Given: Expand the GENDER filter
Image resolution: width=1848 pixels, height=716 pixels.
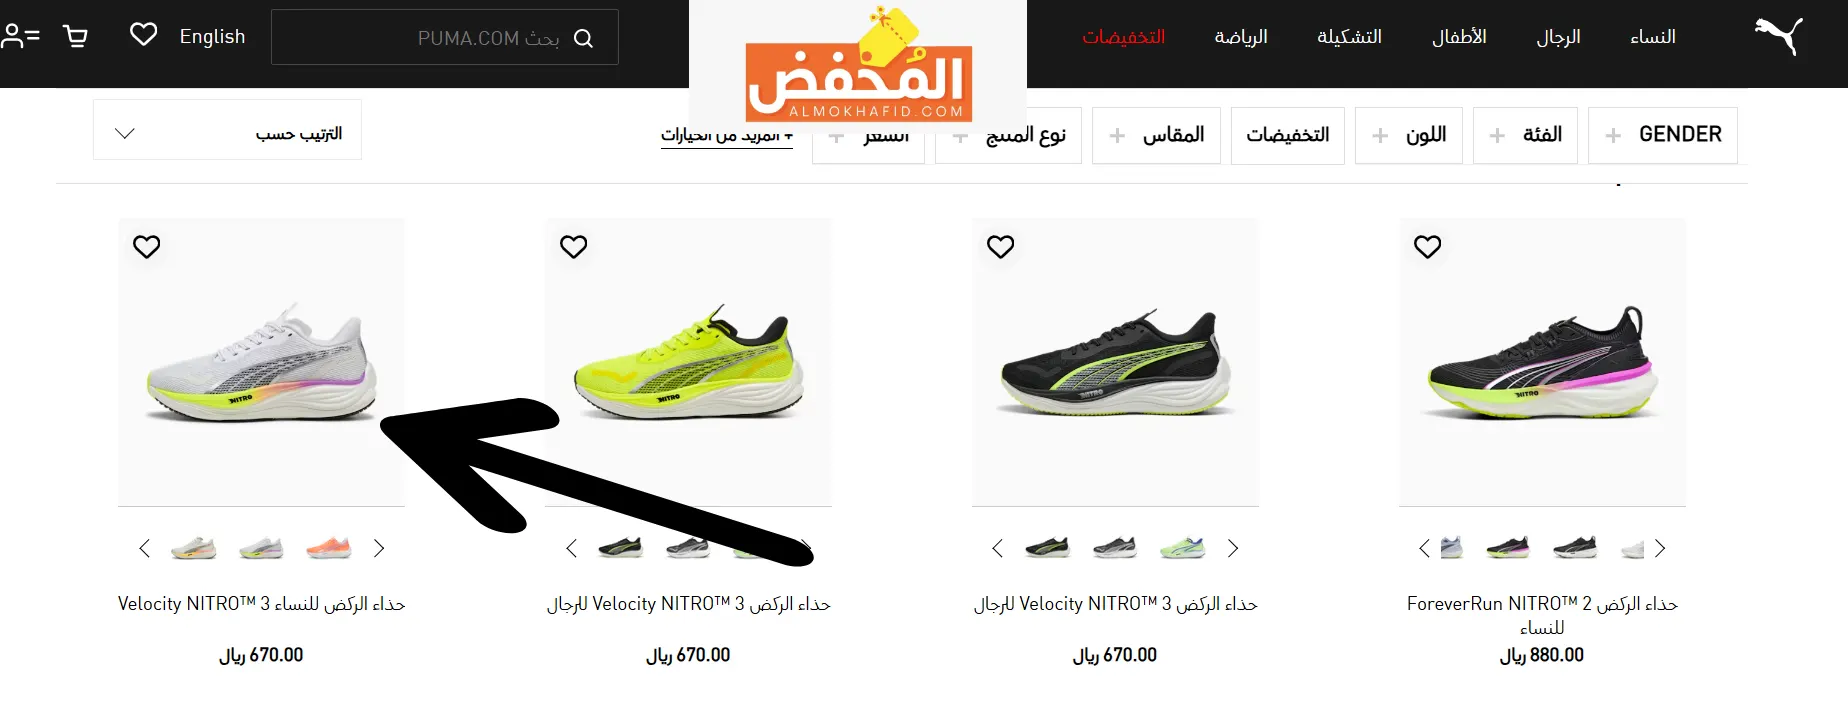Looking at the screenshot, I should 1663,135.
